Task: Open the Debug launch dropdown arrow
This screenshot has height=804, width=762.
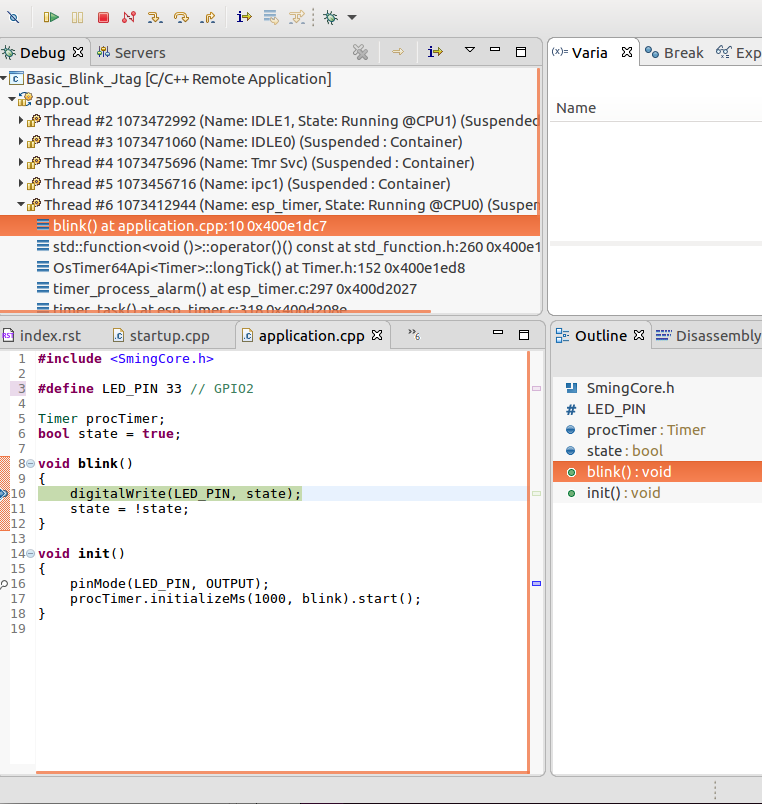Action: click(x=352, y=17)
